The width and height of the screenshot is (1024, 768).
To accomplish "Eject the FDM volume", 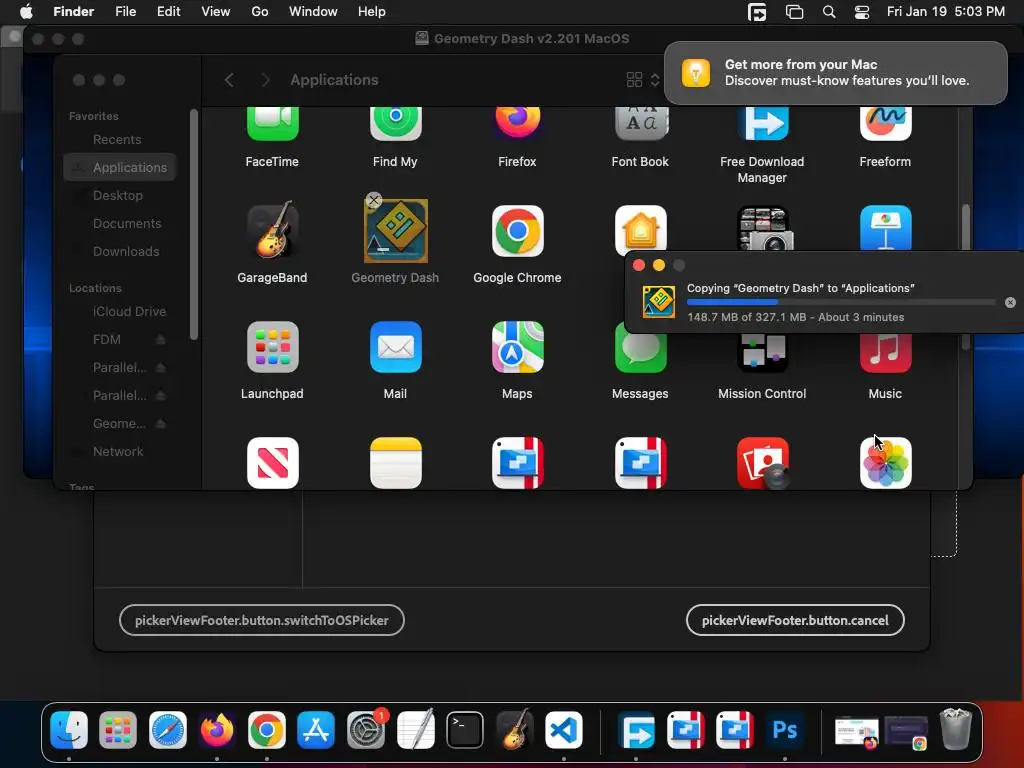I will click(x=161, y=340).
